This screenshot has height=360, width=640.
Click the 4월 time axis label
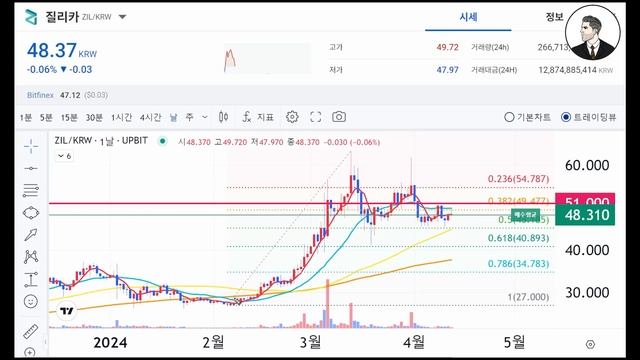click(x=414, y=342)
